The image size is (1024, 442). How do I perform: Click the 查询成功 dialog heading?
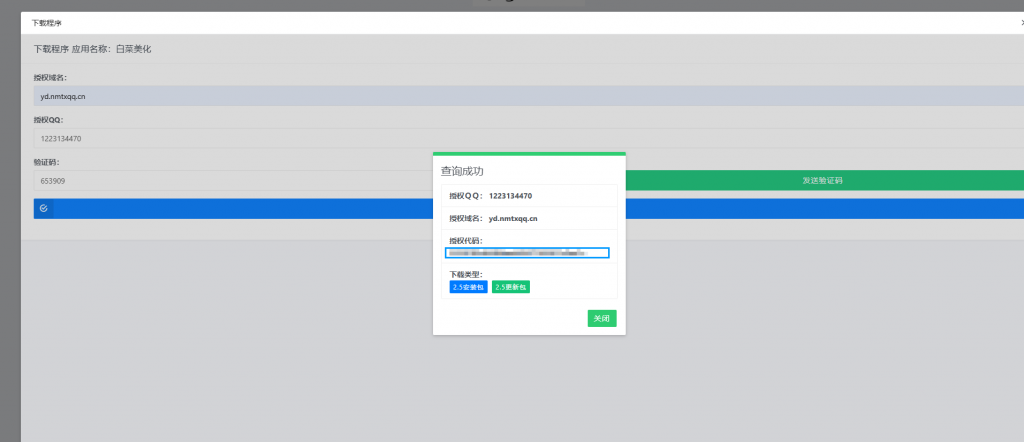pos(462,171)
